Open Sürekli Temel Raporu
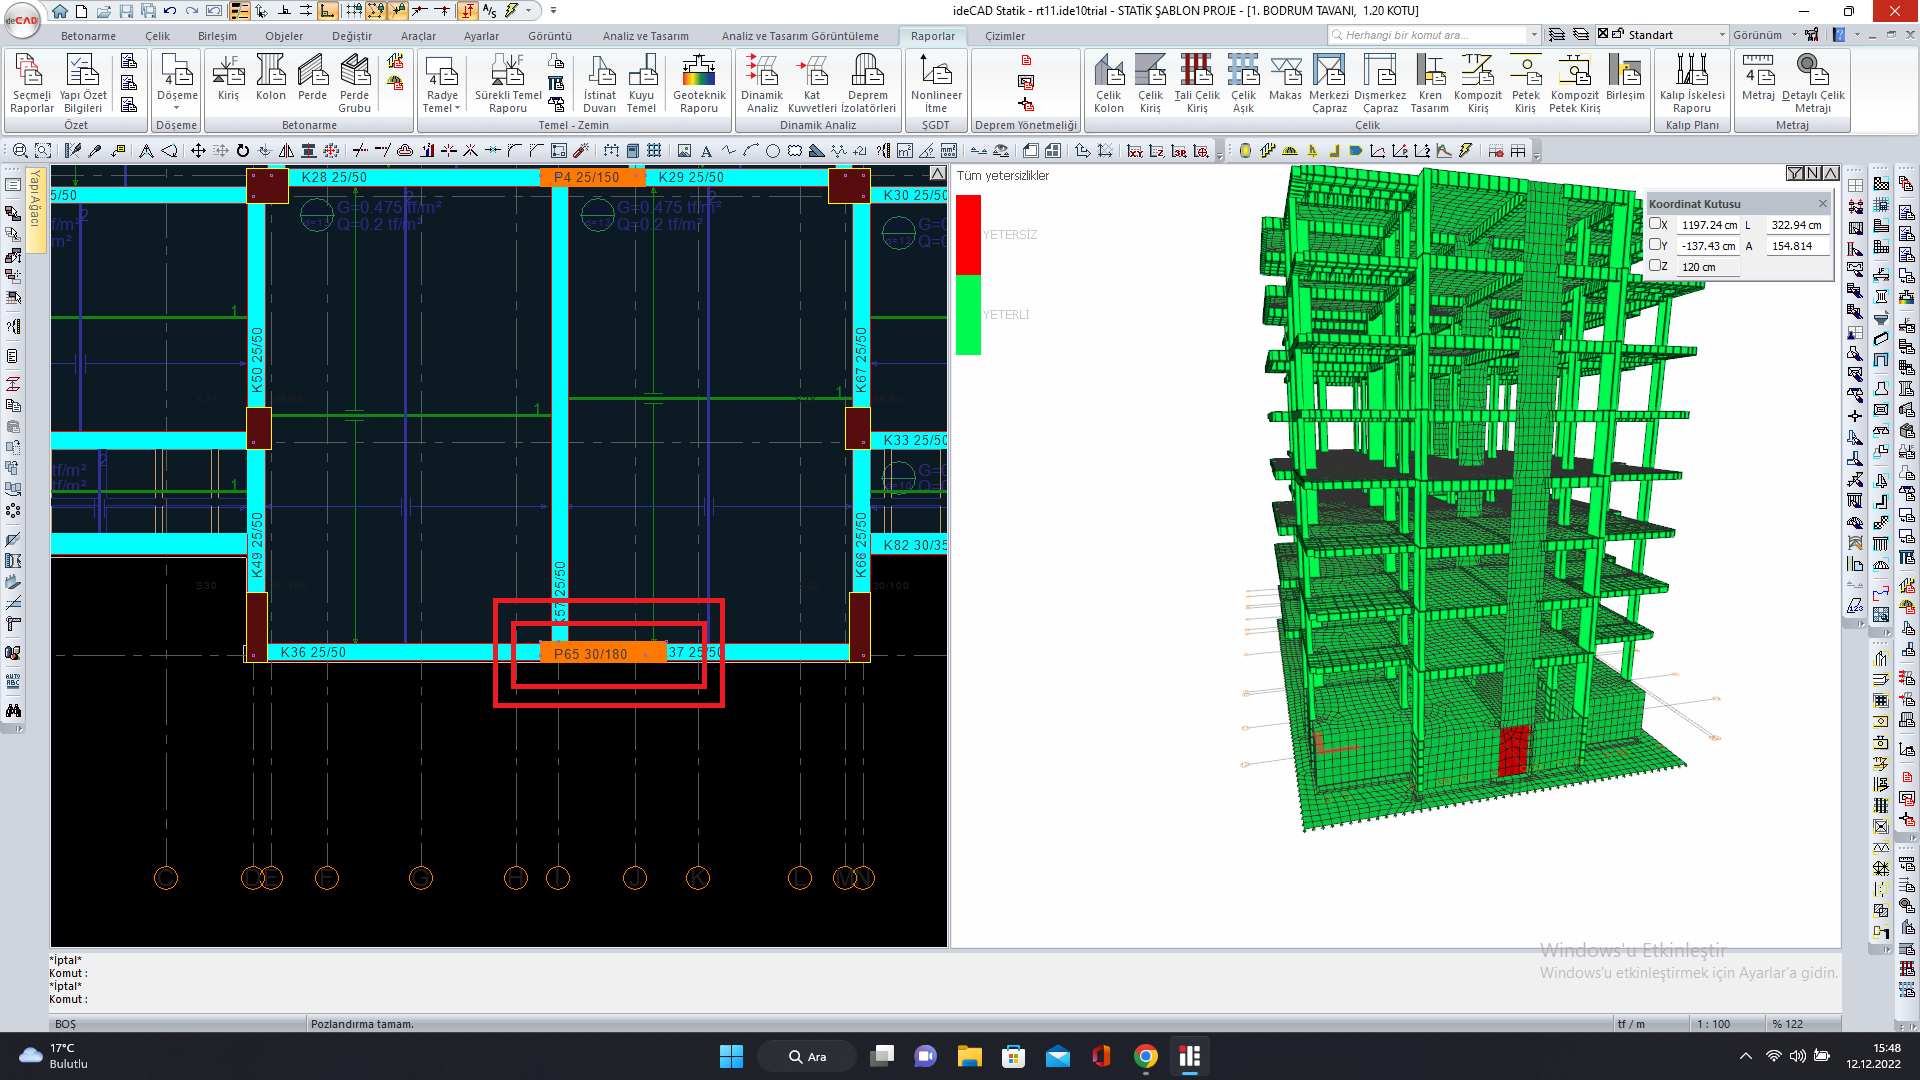The height and width of the screenshot is (1080, 1920). (508, 84)
